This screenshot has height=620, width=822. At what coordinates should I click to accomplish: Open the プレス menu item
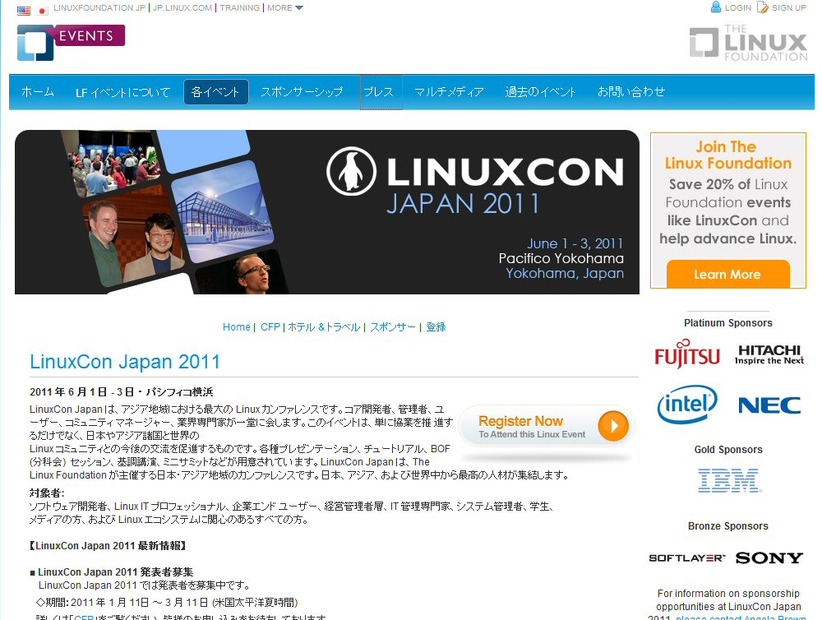(379, 92)
